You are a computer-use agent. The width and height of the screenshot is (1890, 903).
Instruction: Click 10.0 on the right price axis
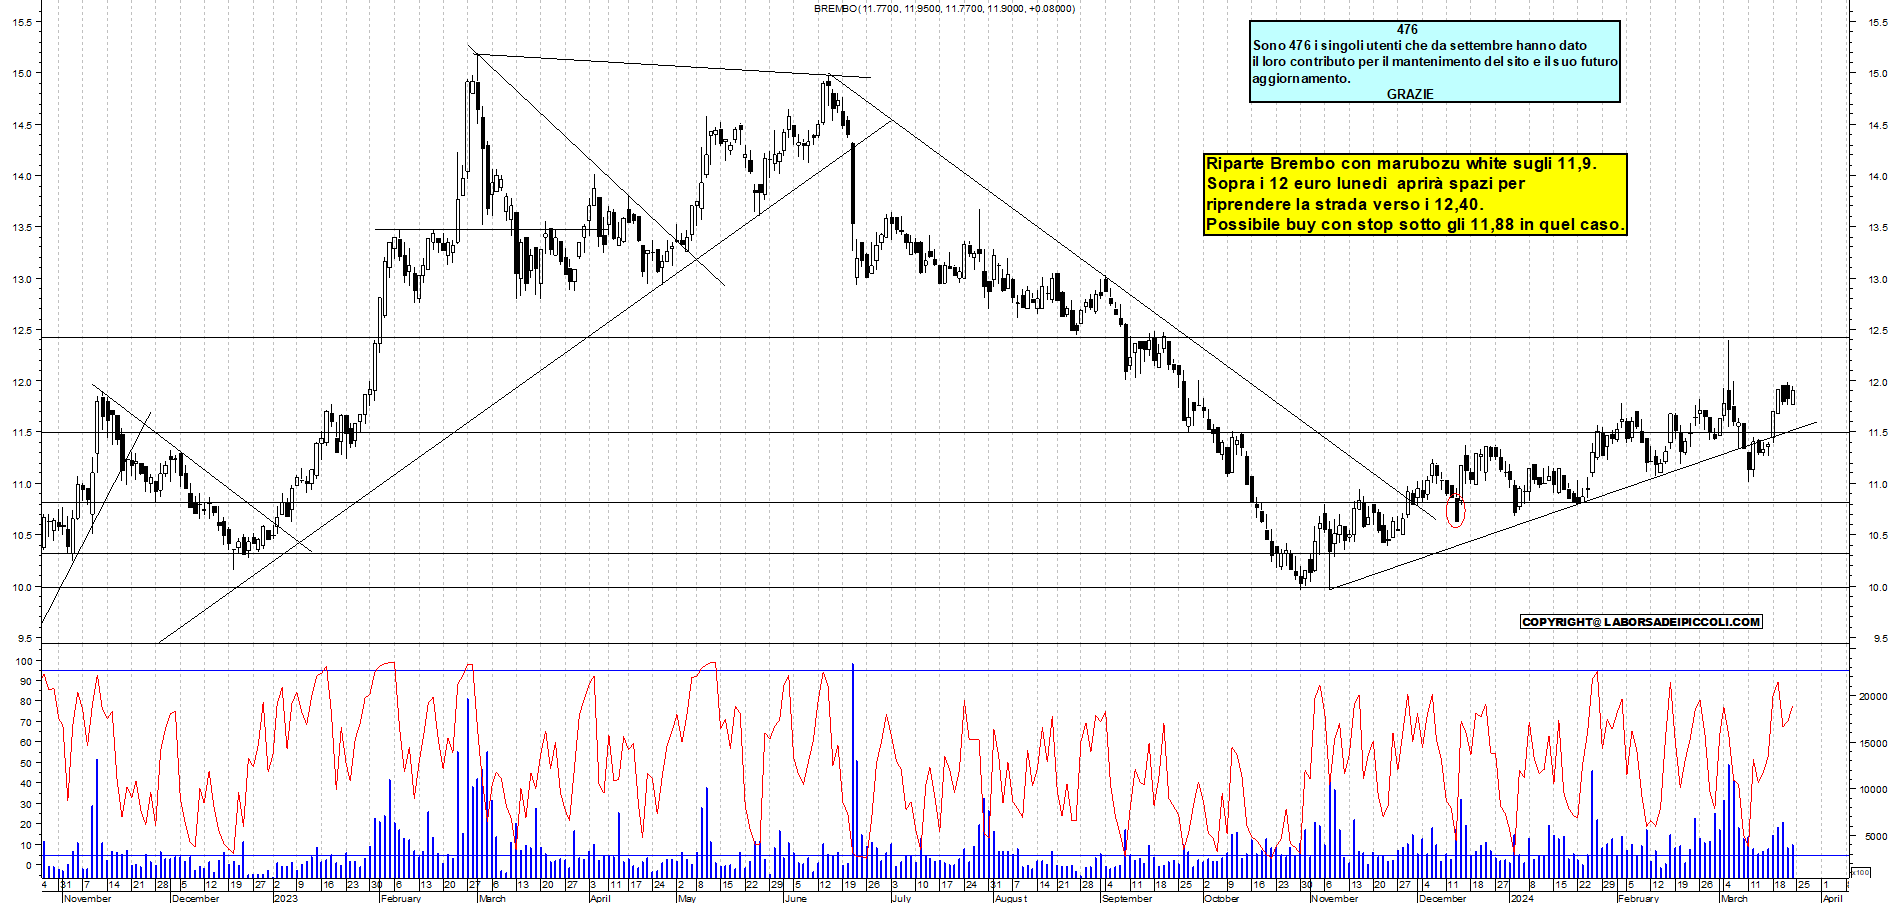click(1876, 587)
